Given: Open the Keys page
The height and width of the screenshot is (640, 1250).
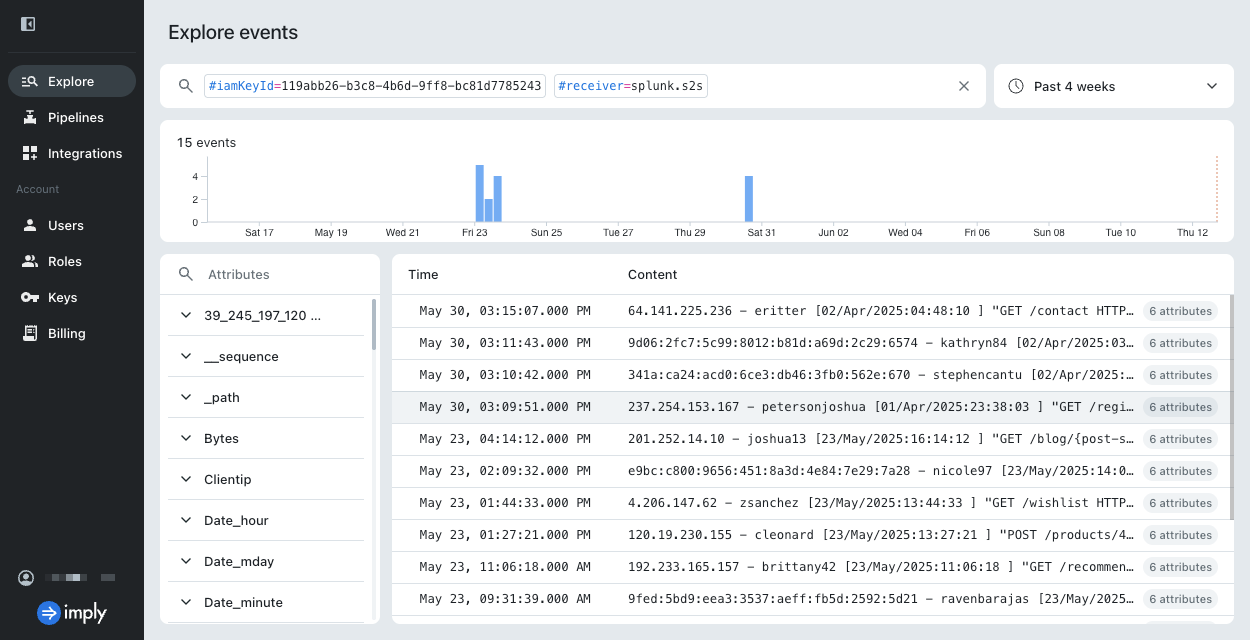Looking at the screenshot, I should [72, 297].
